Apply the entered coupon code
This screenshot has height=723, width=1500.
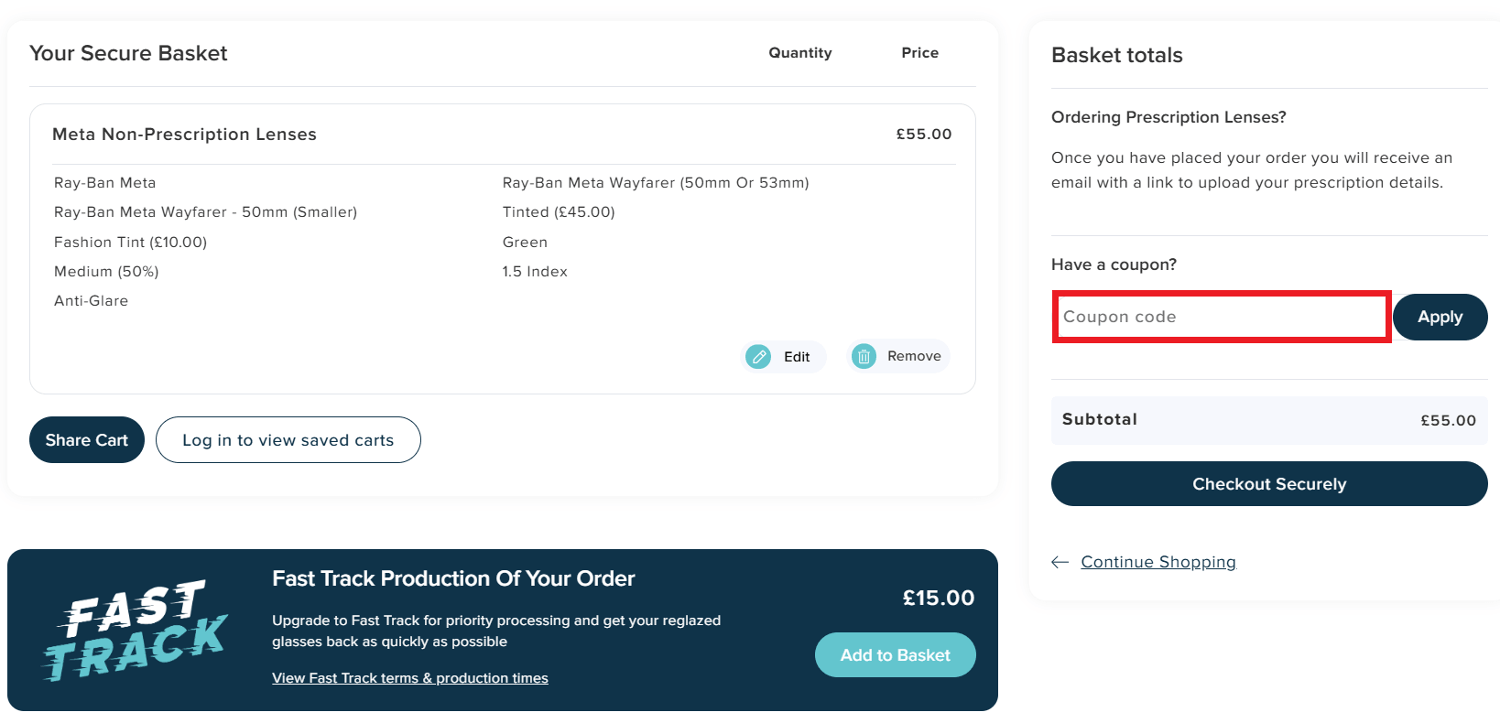click(x=1440, y=316)
